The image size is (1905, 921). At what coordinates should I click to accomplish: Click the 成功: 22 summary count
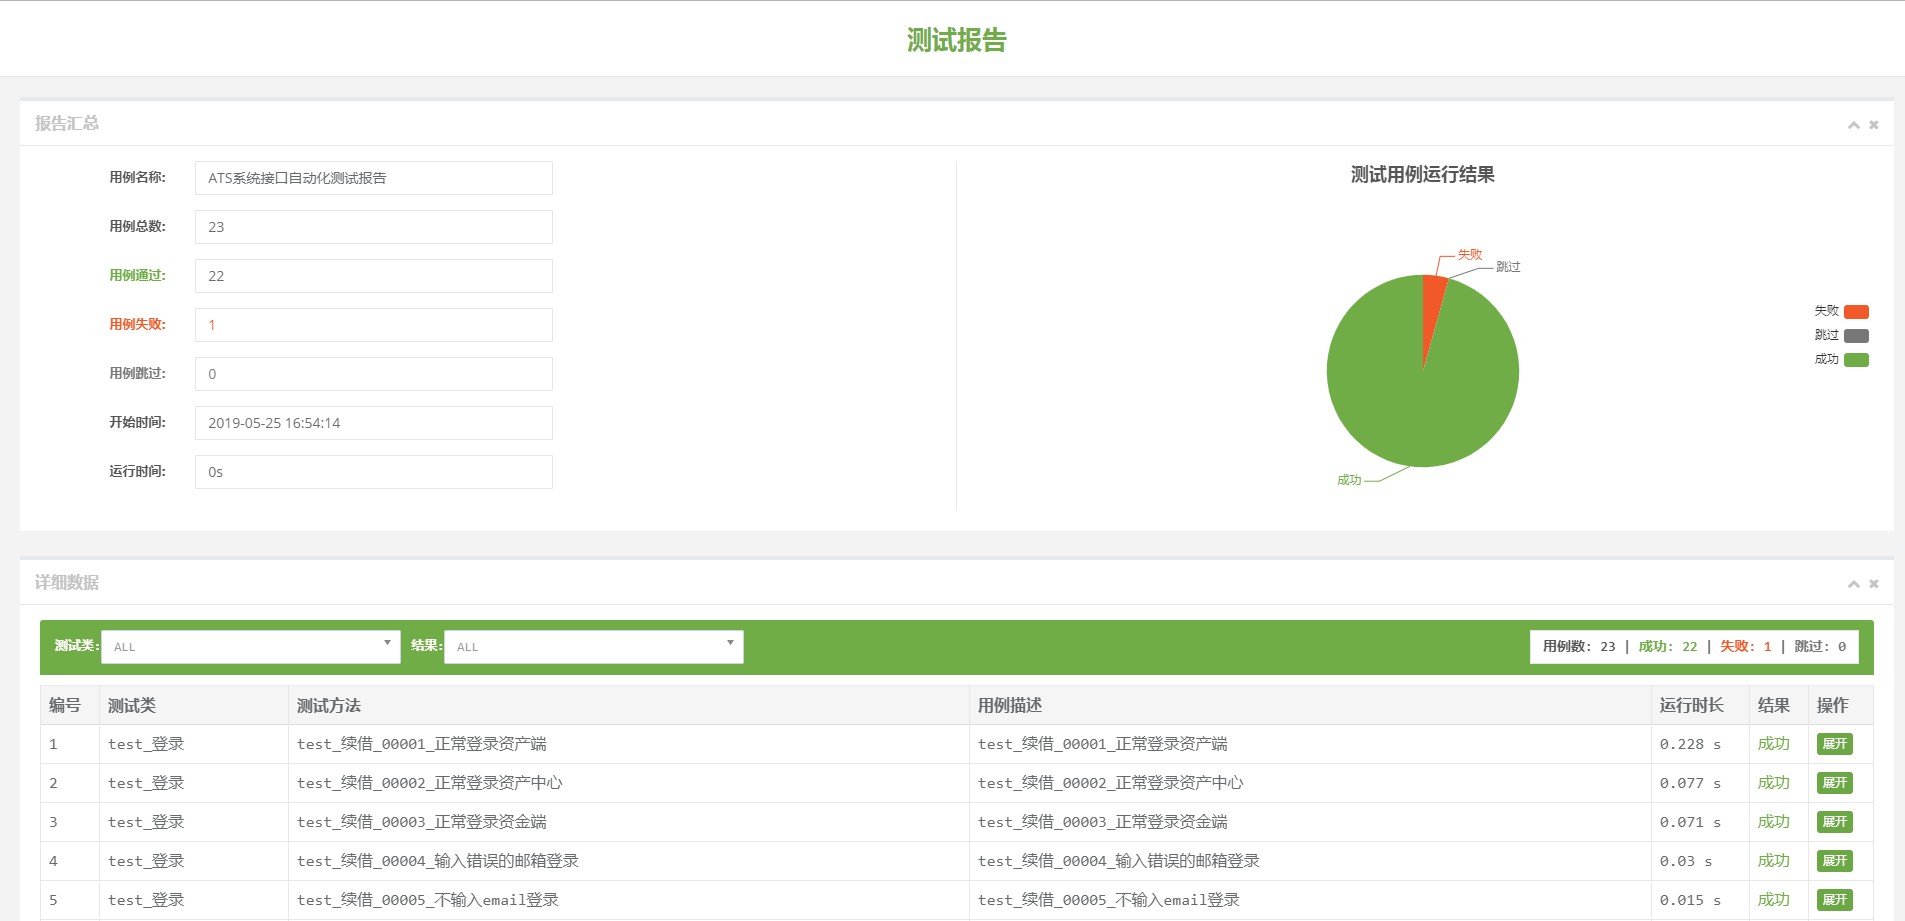click(1668, 647)
